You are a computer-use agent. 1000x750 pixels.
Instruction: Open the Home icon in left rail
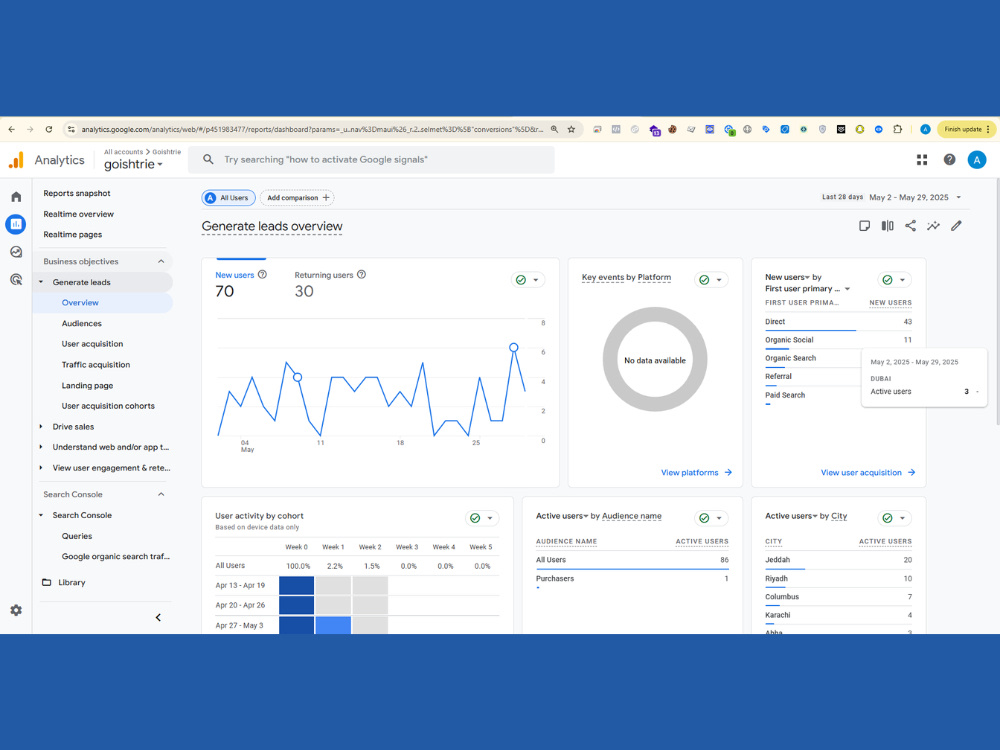click(16, 196)
